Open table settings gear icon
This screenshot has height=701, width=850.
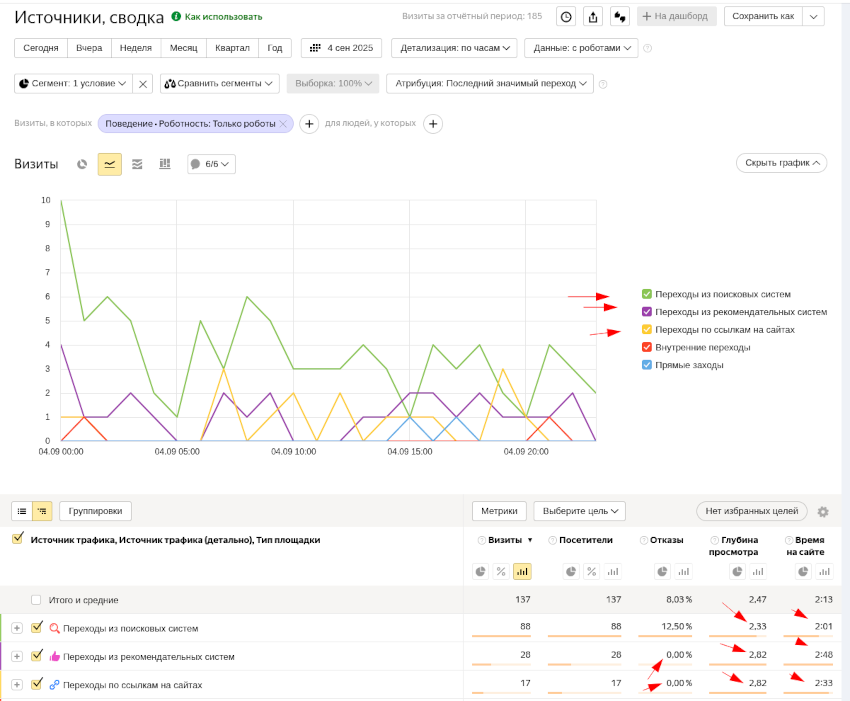tap(823, 512)
